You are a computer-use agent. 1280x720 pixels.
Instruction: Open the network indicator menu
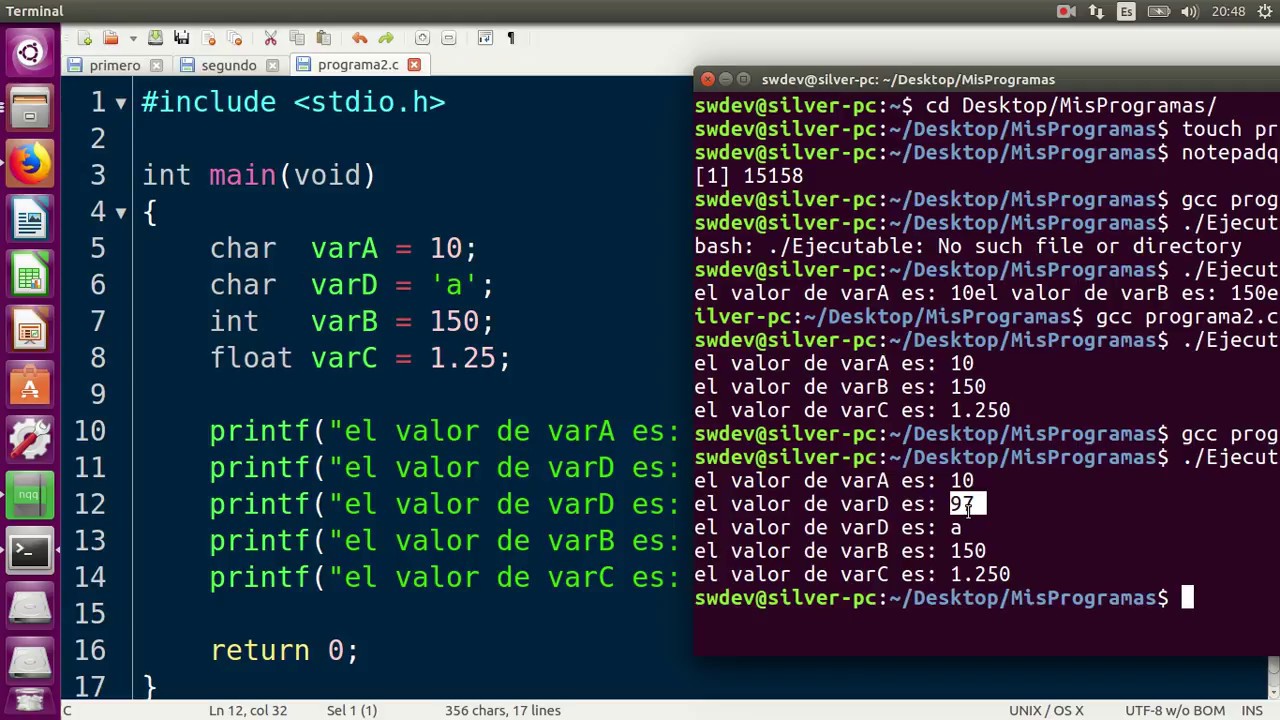tap(1097, 11)
